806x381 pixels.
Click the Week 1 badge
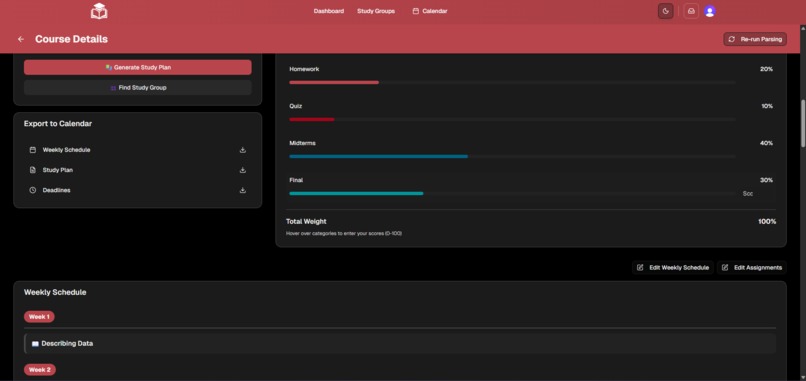(x=39, y=317)
